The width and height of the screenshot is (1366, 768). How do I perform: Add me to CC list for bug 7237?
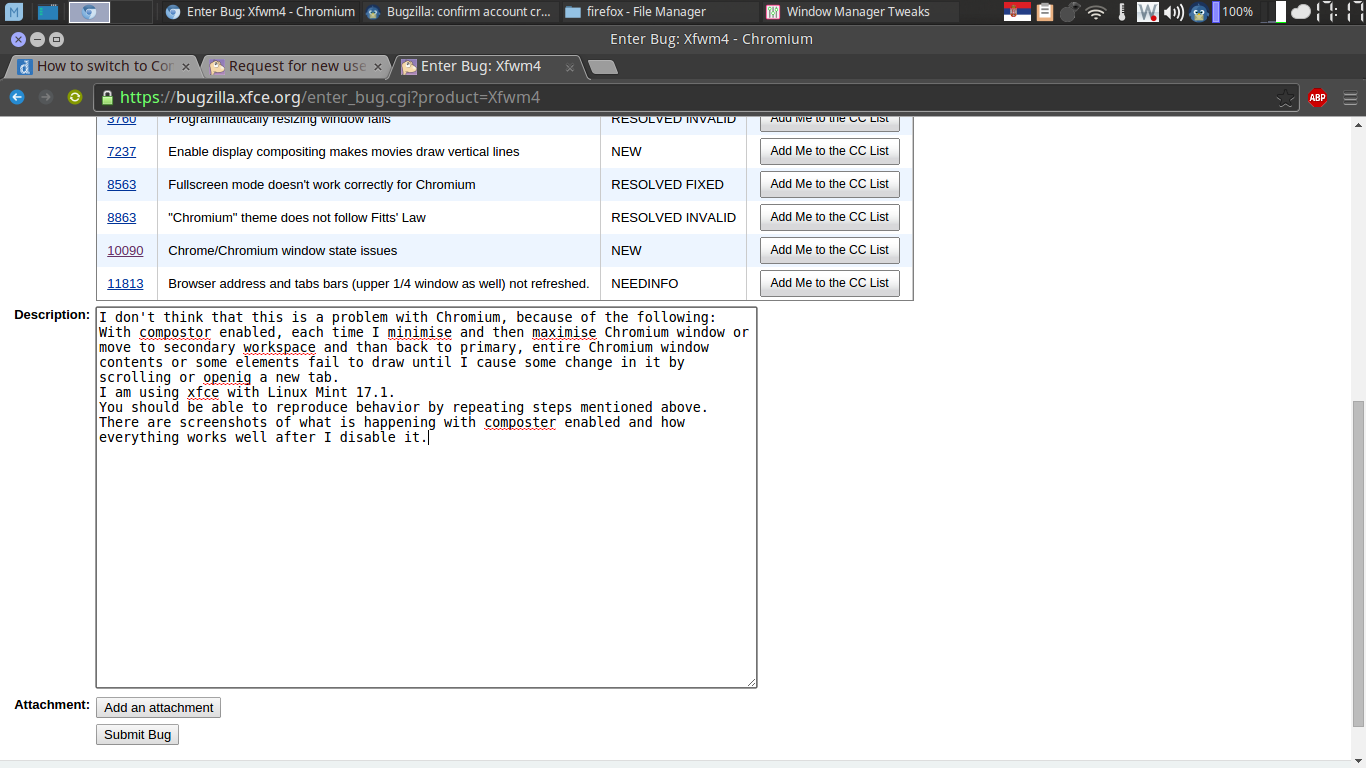tap(829, 151)
